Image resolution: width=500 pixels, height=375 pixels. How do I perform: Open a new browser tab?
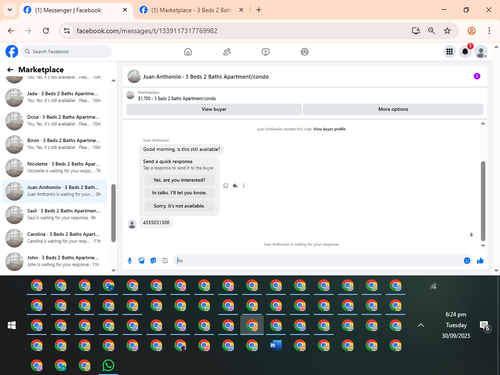(x=259, y=10)
